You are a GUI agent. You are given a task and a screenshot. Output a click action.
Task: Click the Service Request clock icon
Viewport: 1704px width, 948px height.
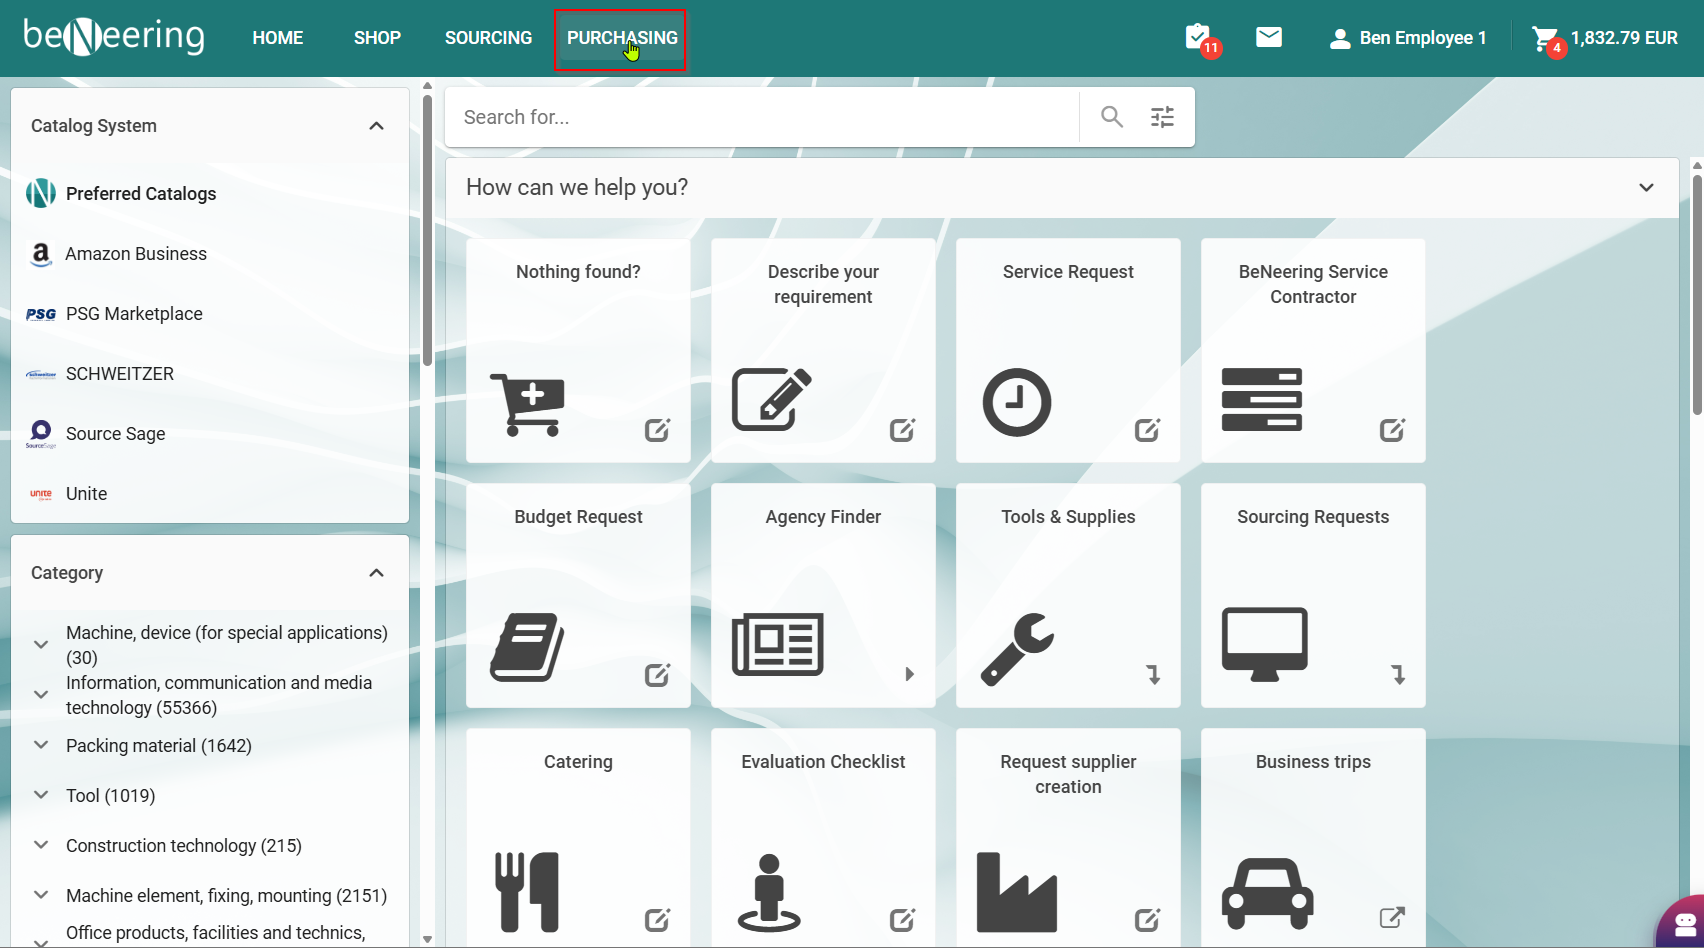pyautogui.click(x=1016, y=402)
